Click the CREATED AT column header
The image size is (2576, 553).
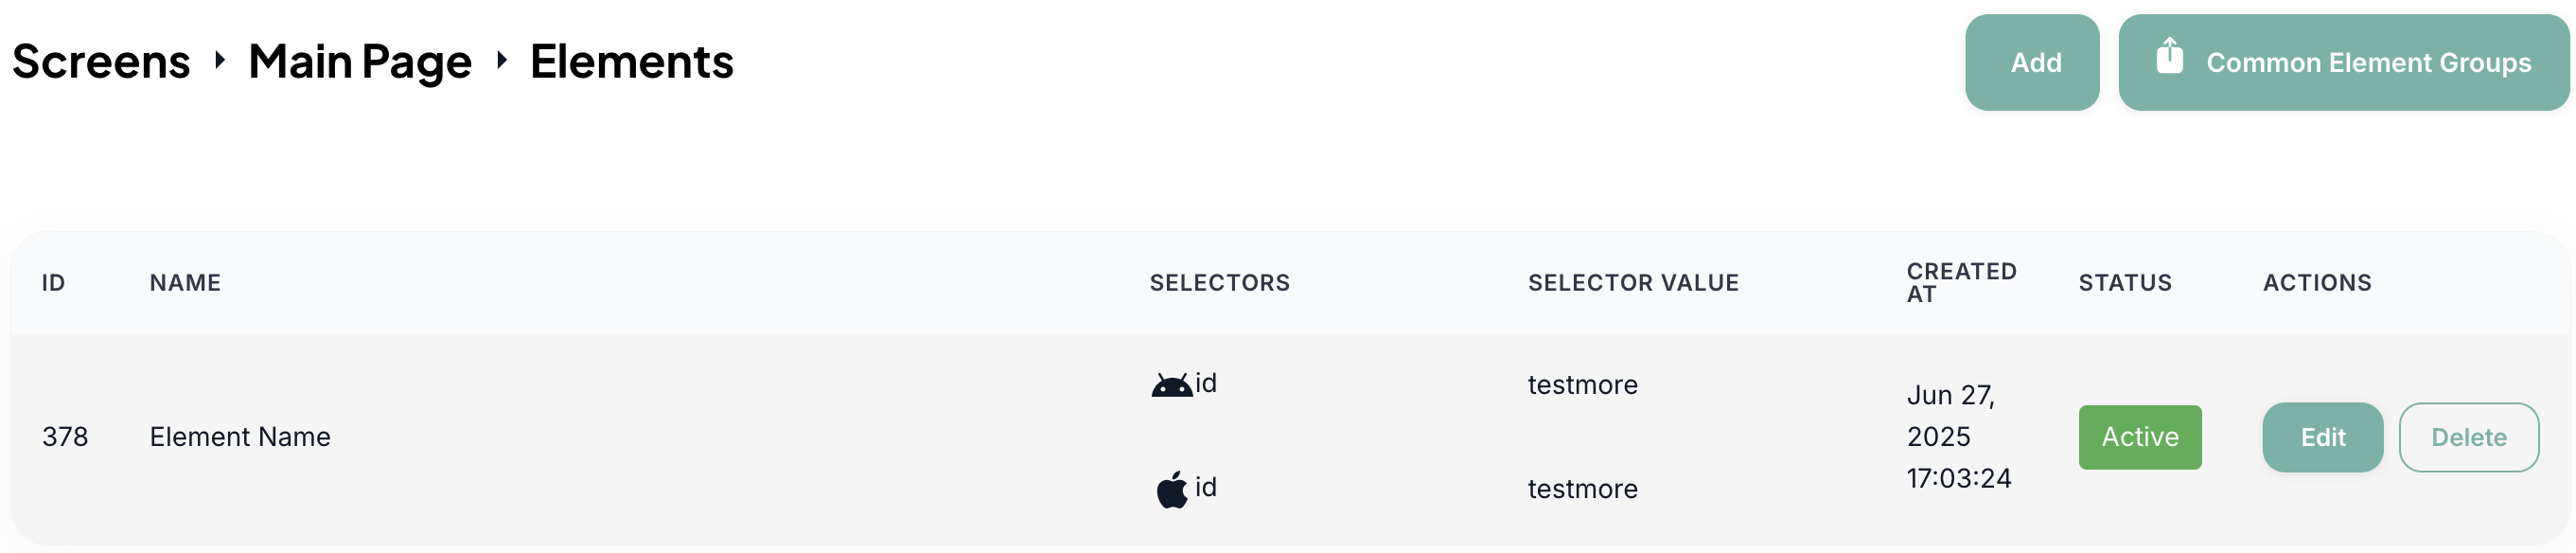1960,283
